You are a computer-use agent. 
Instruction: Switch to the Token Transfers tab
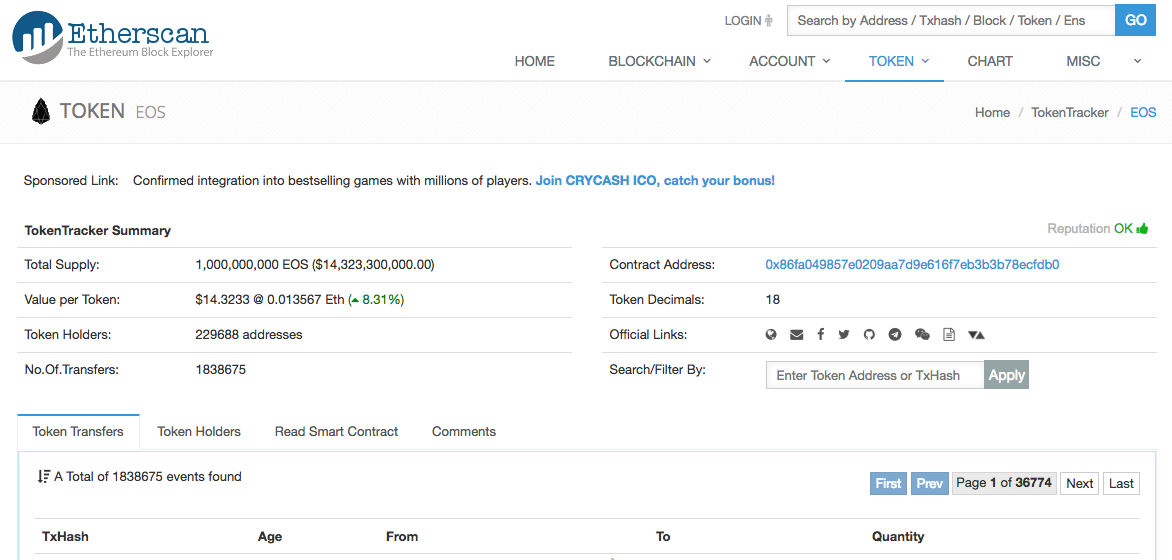(78, 431)
